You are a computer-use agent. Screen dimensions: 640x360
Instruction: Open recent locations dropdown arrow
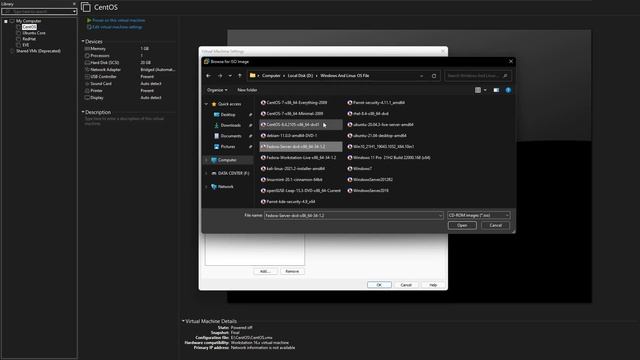coord(230,76)
